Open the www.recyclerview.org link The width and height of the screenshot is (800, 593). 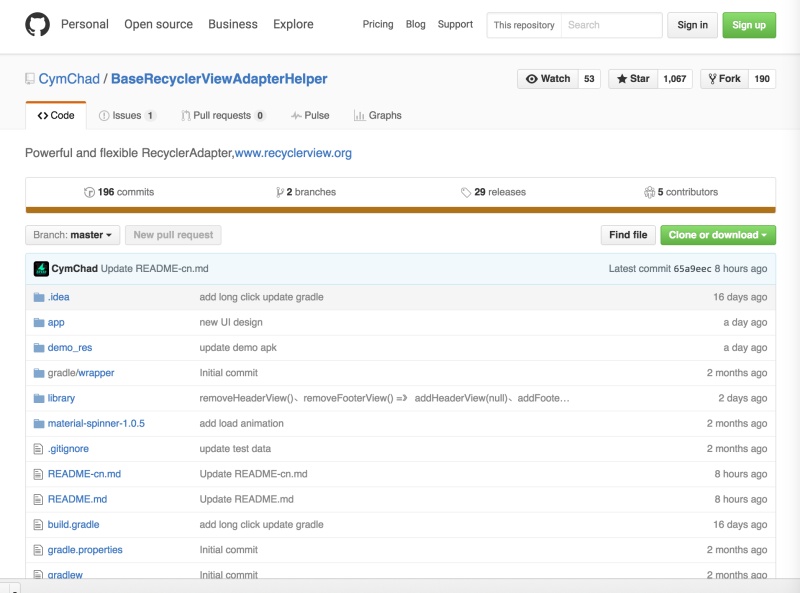pos(293,153)
